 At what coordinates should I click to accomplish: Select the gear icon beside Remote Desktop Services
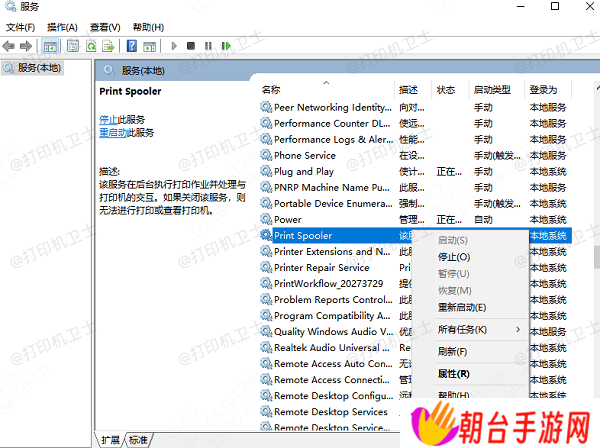click(266, 411)
